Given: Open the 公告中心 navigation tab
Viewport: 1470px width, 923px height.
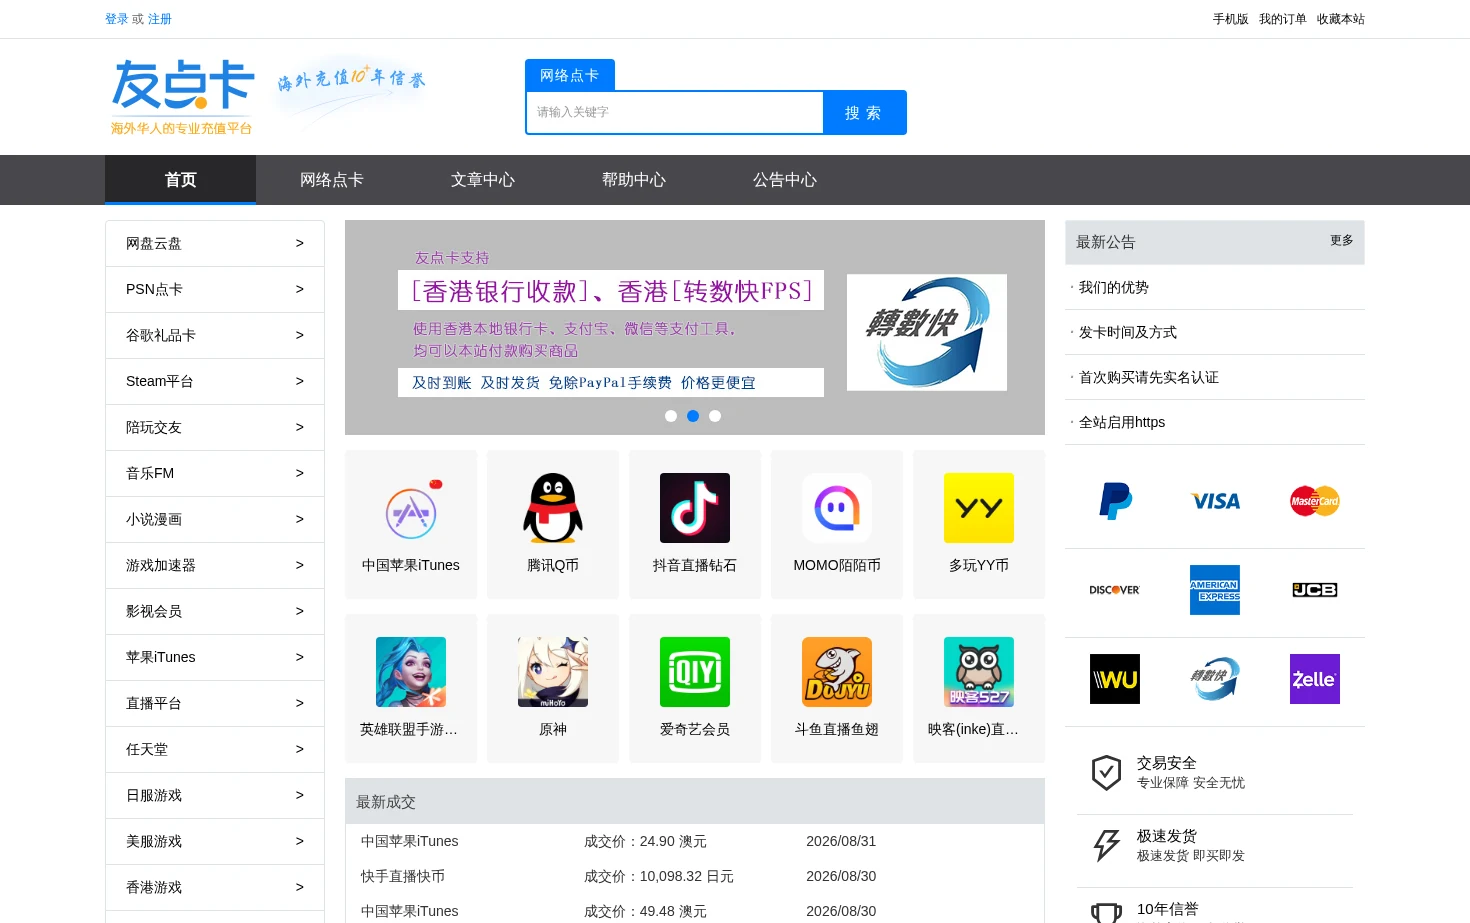Looking at the screenshot, I should [x=784, y=180].
